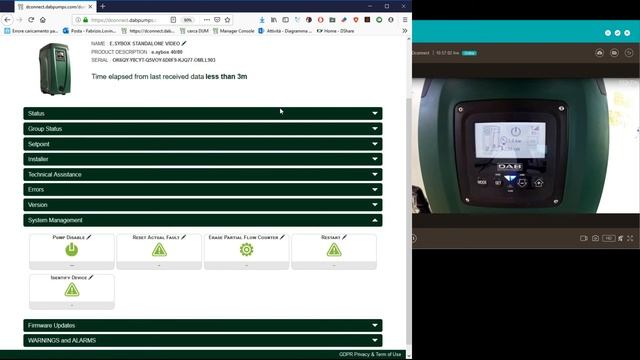
Task: Select the dconnect.dabpumps.com browser tab
Action: coord(55,7)
